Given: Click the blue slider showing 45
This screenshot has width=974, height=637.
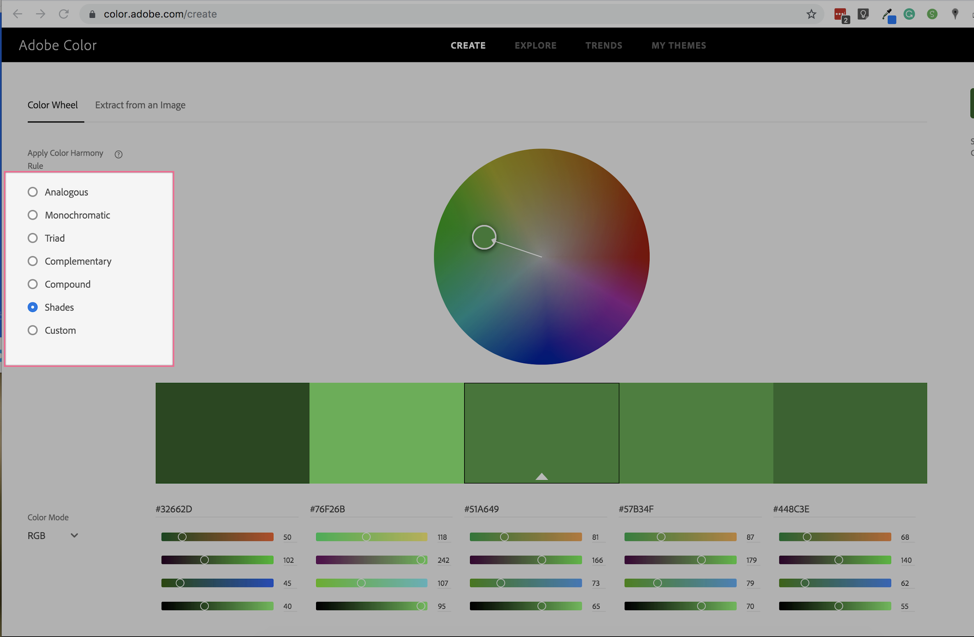Looking at the screenshot, I should [x=217, y=583].
